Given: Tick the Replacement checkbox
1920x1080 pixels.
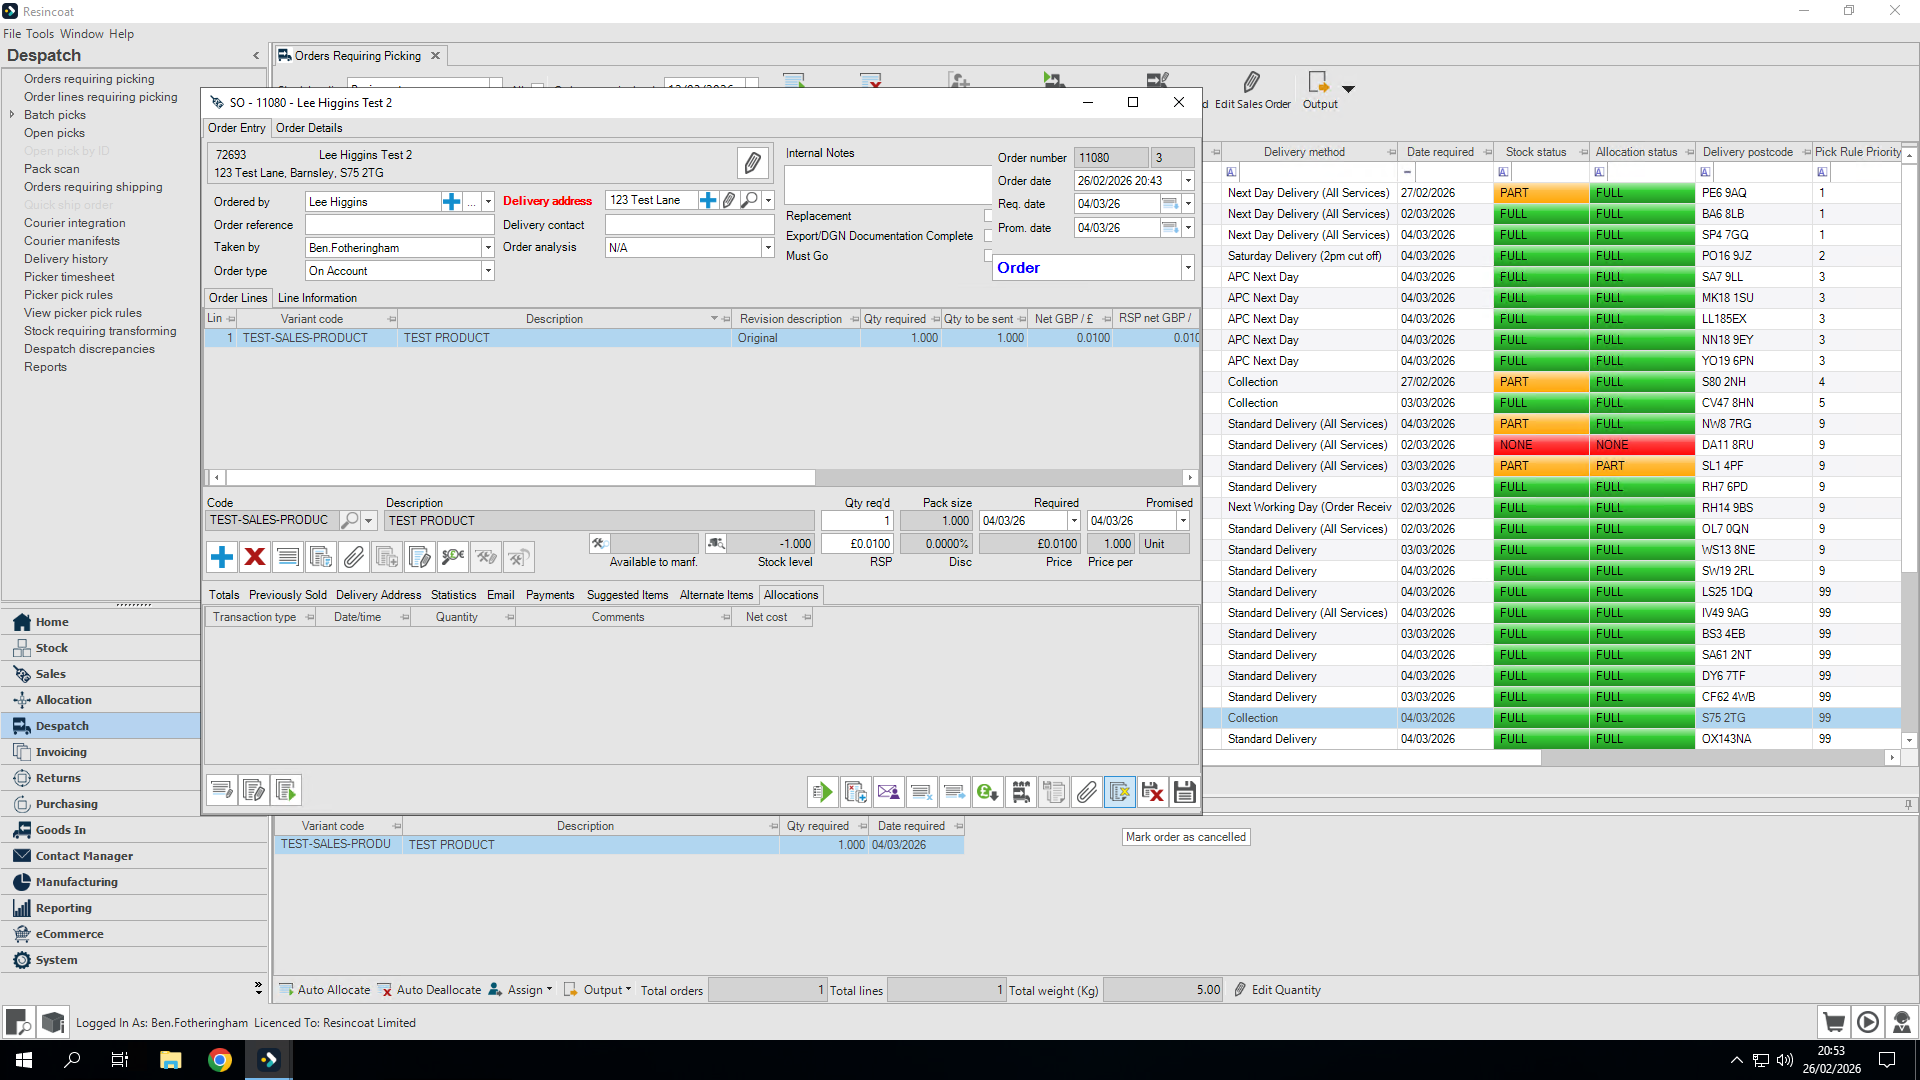Looking at the screenshot, I should point(988,216).
